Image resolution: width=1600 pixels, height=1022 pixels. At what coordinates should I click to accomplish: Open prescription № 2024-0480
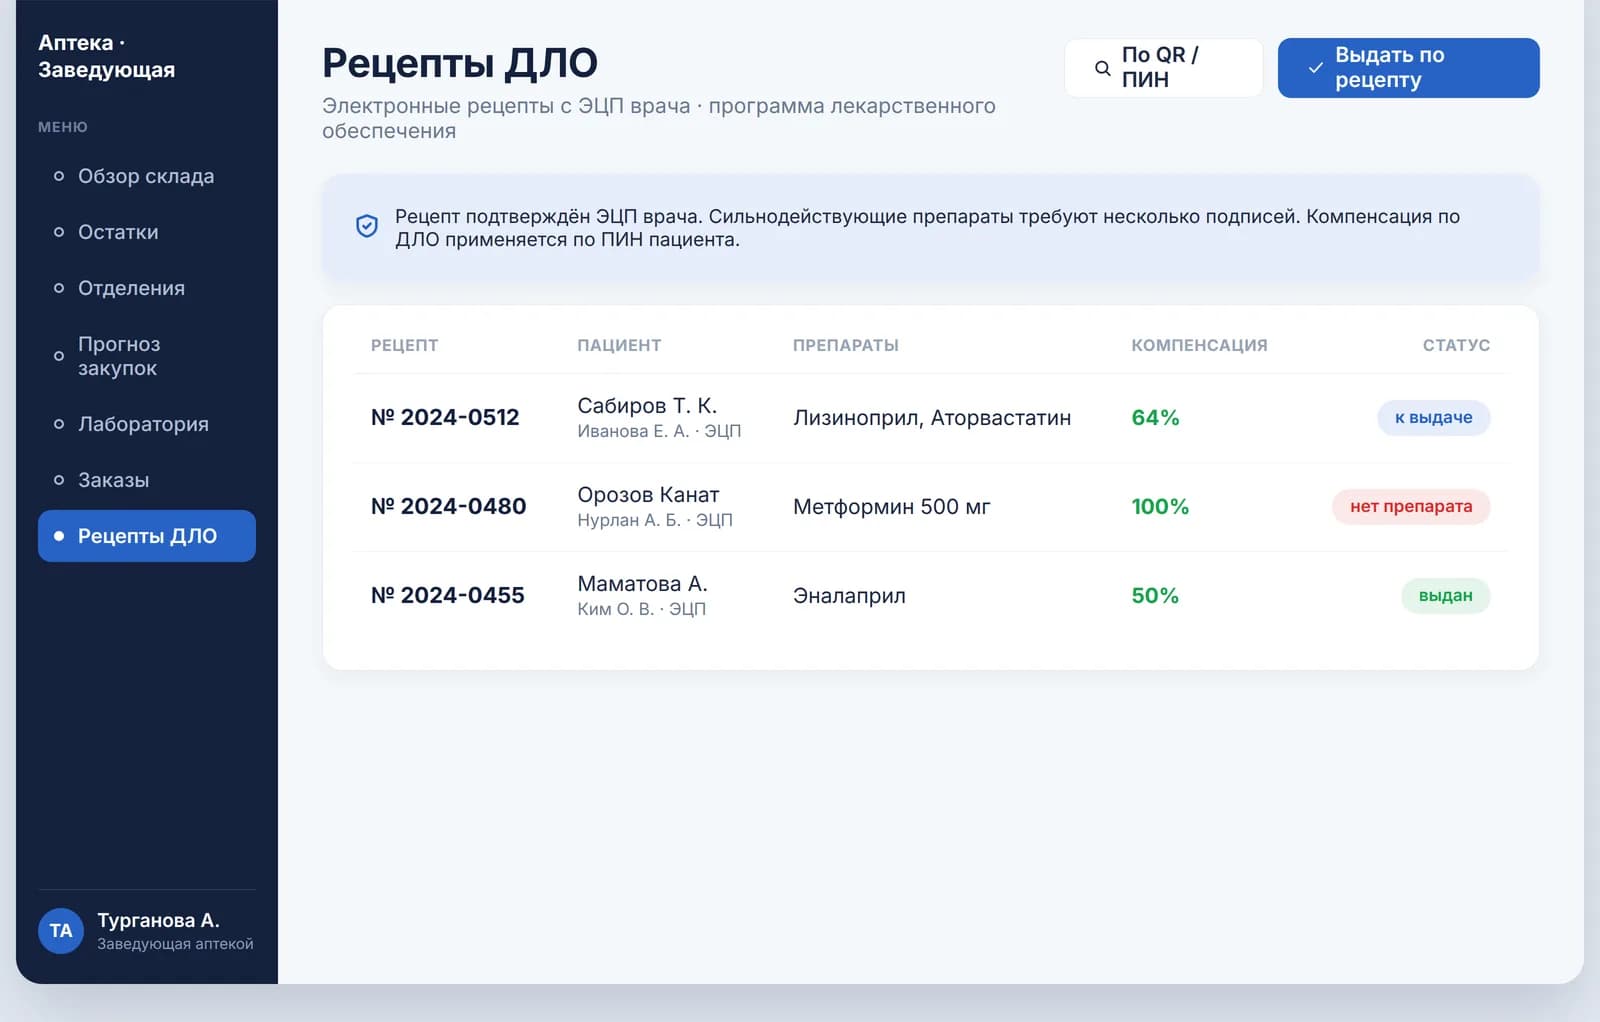click(x=448, y=507)
